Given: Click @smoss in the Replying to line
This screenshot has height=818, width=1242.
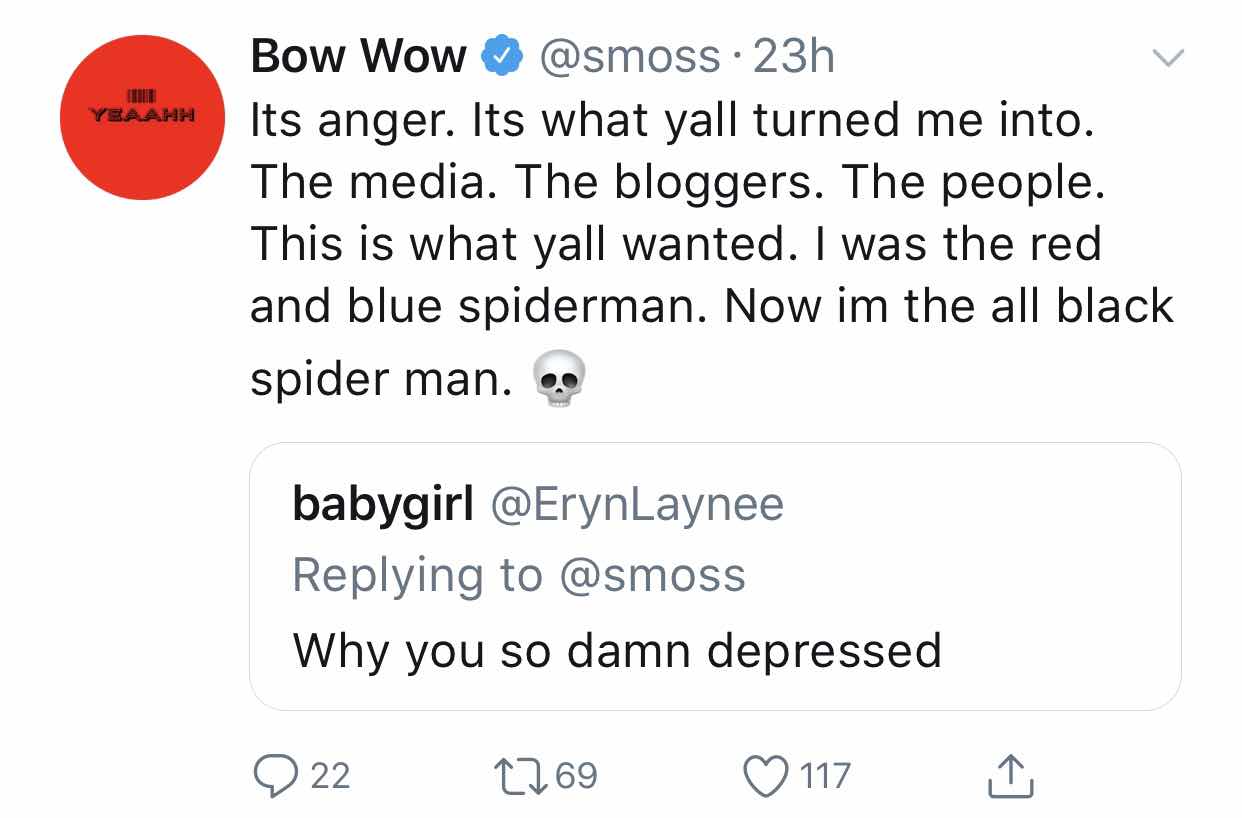Looking at the screenshot, I should [654, 575].
